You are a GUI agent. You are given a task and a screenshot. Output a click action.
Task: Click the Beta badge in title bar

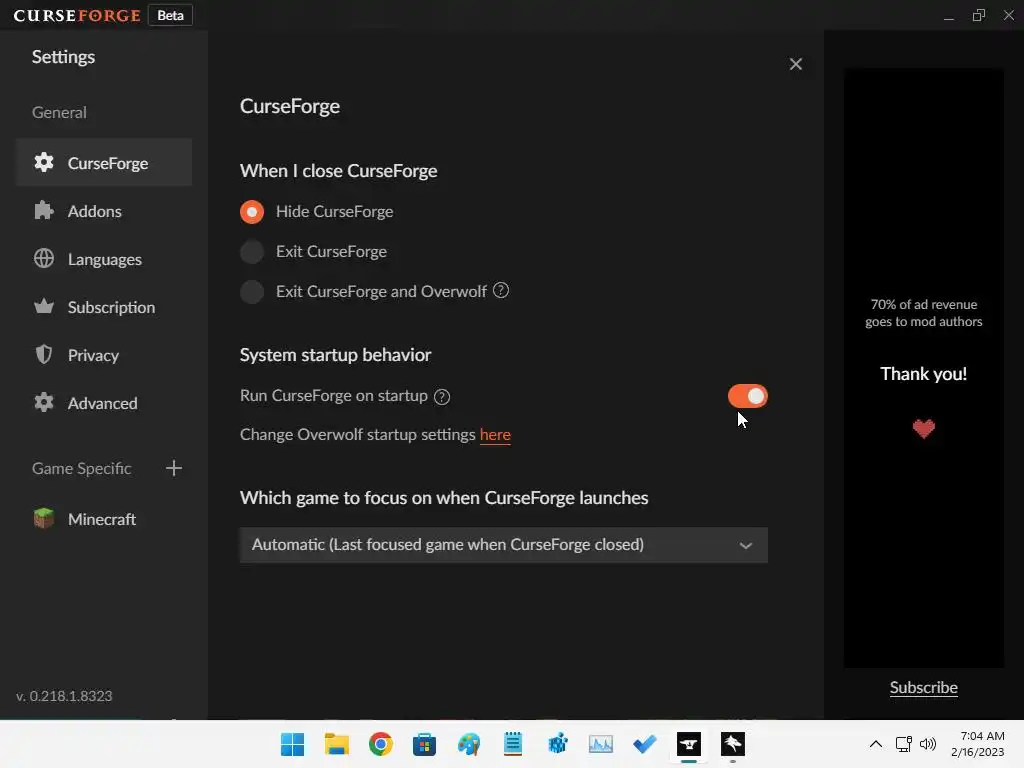pos(170,15)
